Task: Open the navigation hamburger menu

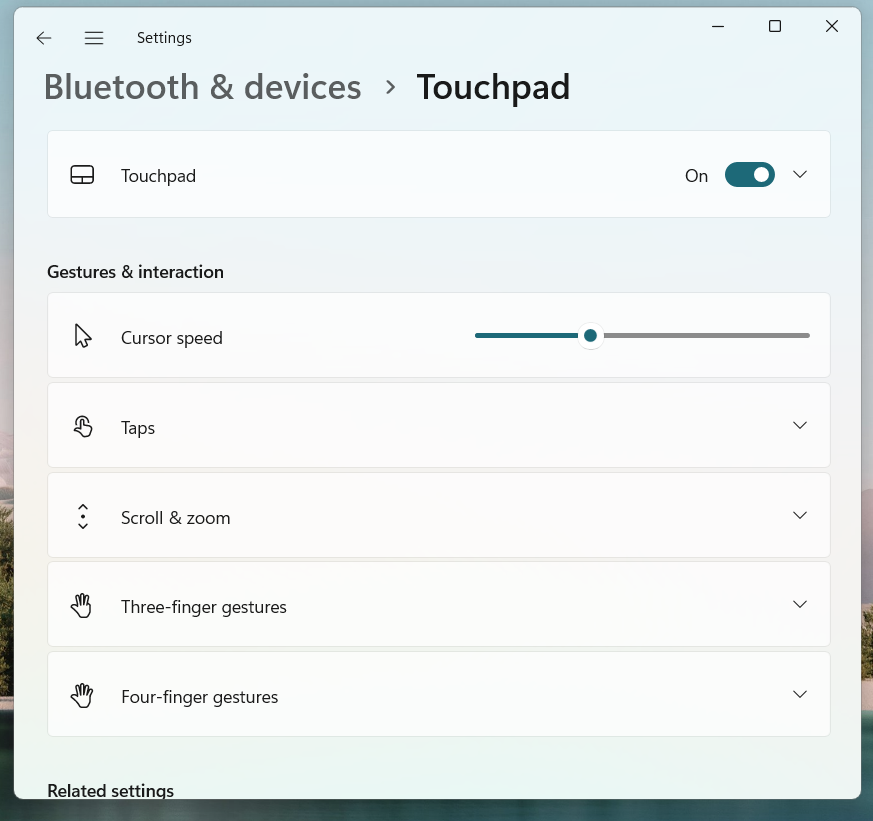Action: tap(93, 37)
